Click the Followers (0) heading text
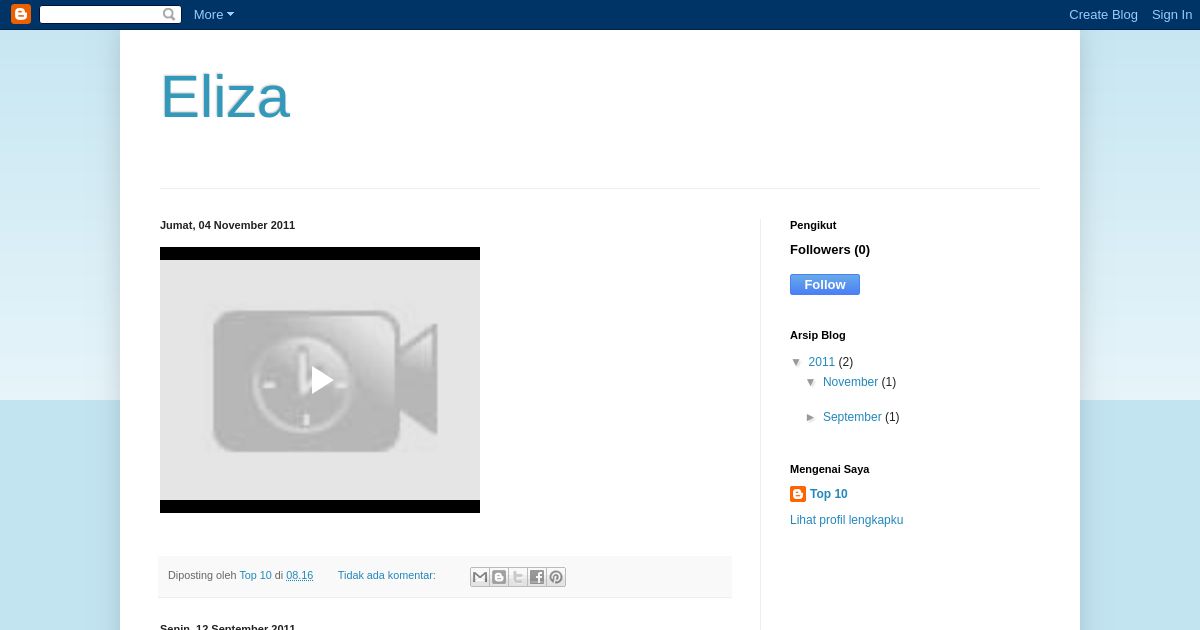This screenshot has width=1200, height=630. (x=830, y=250)
